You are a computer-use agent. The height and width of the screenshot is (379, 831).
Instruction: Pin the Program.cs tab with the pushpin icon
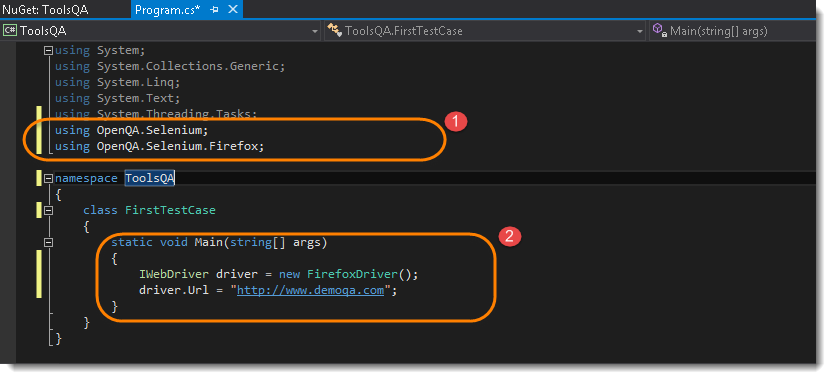pyautogui.click(x=215, y=10)
